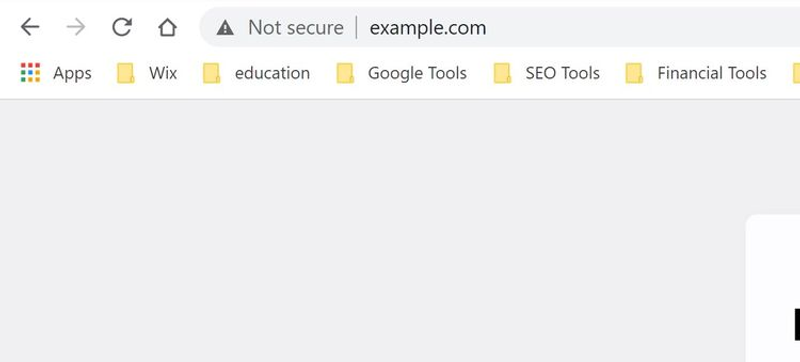Click the Apps shortcut label

[x=72, y=74]
